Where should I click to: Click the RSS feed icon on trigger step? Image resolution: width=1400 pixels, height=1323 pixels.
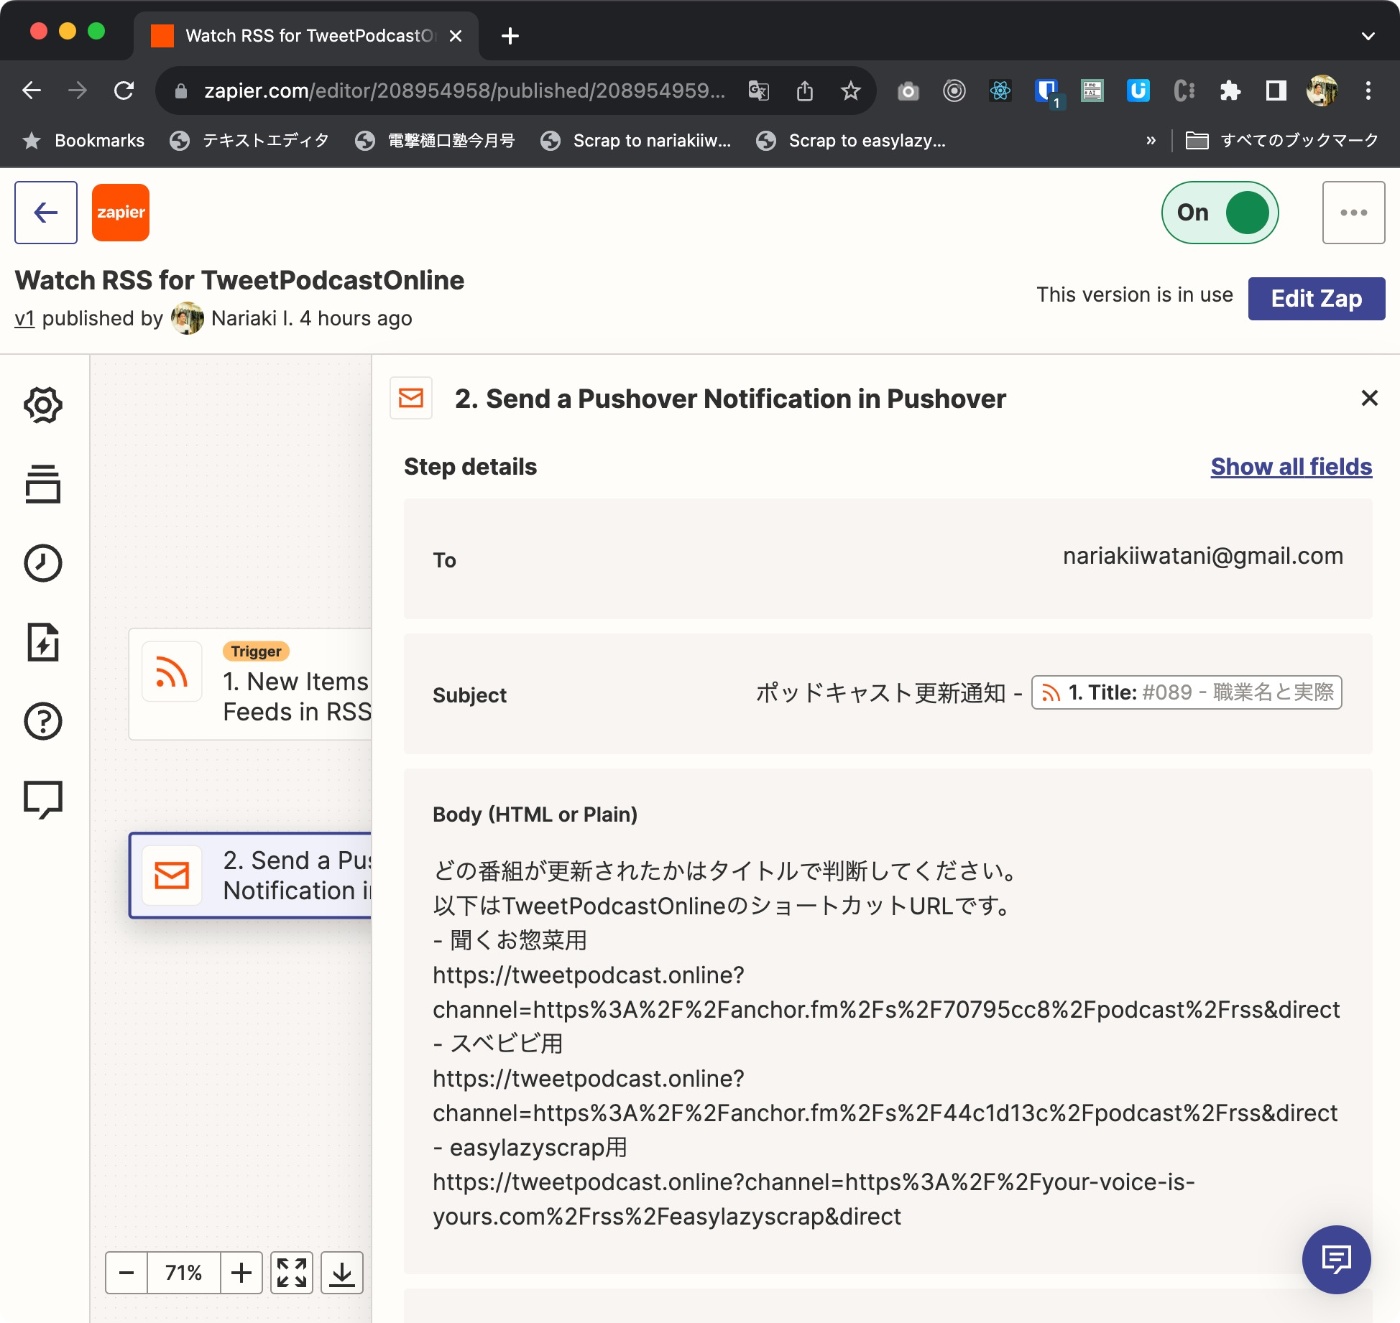172,672
